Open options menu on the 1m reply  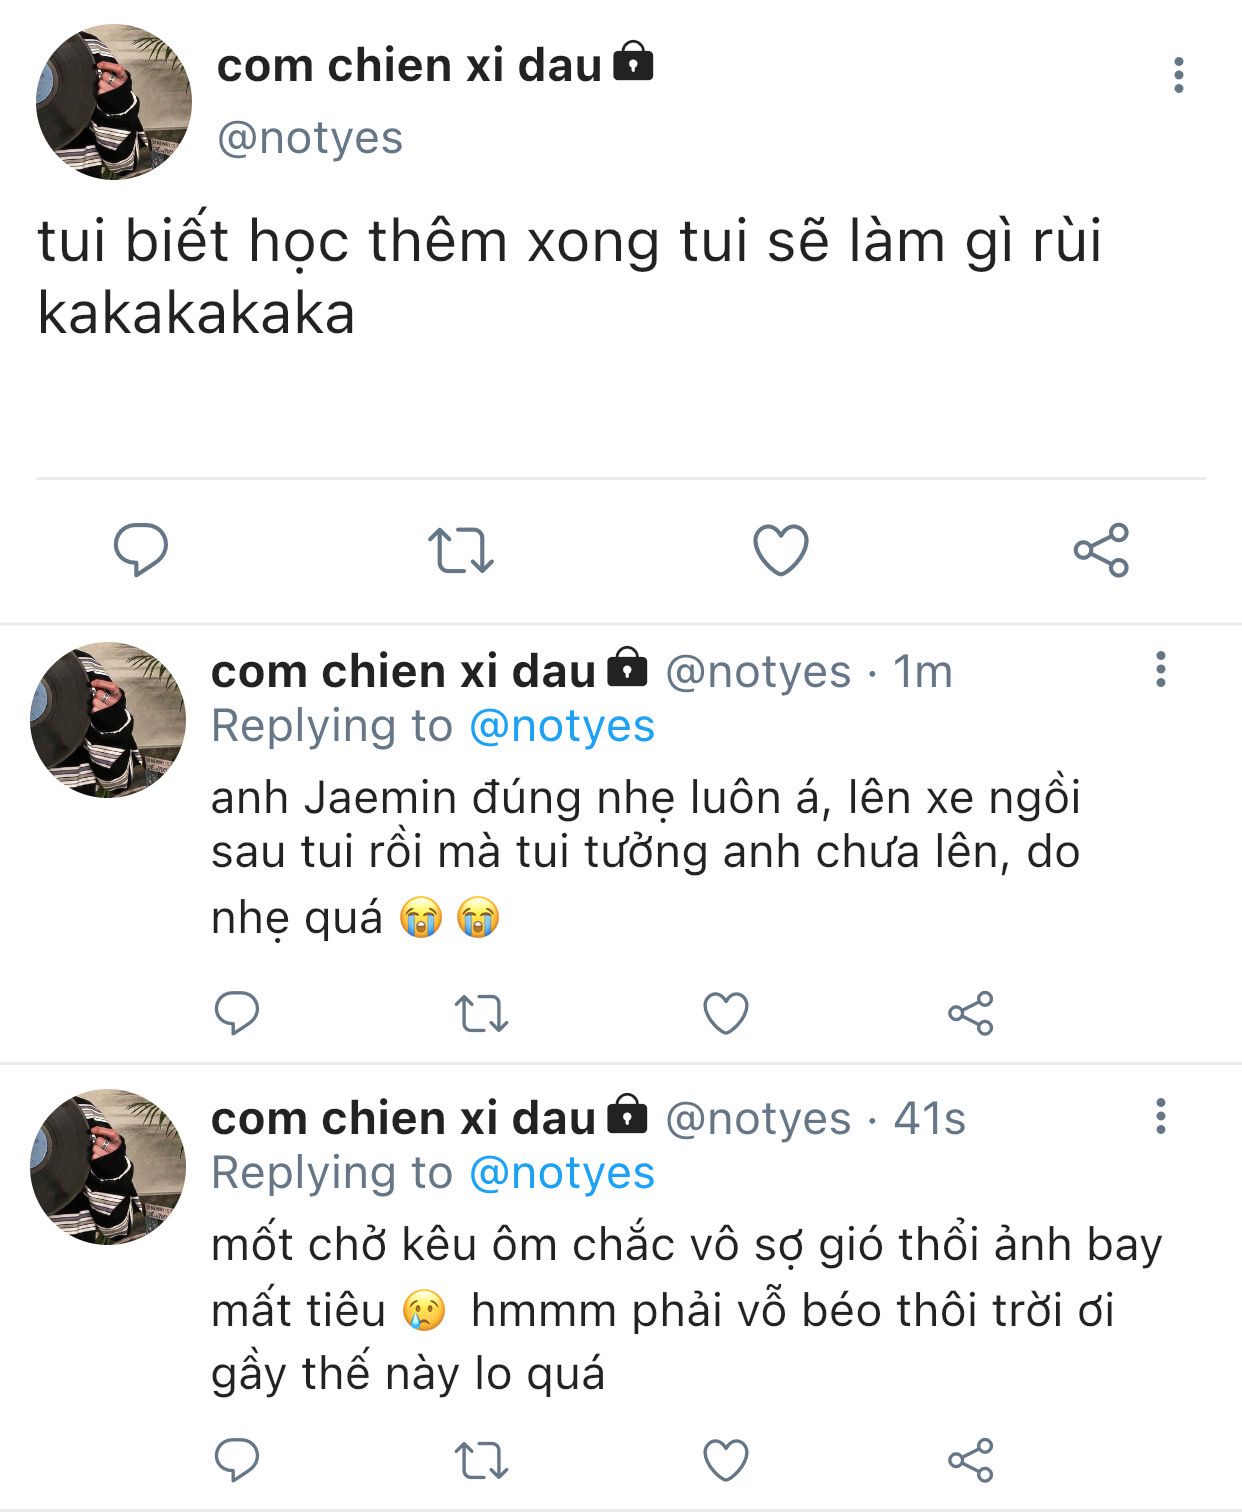(1160, 669)
